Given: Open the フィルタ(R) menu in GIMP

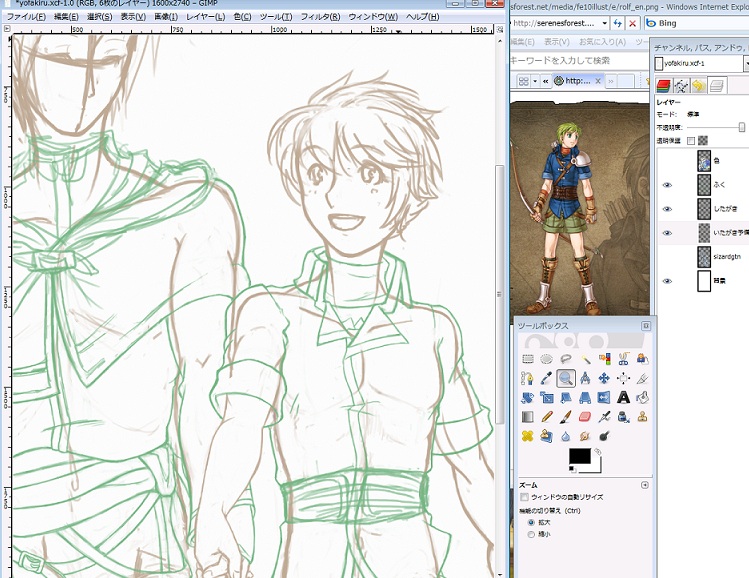Looking at the screenshot, I should tap(320, 17).
